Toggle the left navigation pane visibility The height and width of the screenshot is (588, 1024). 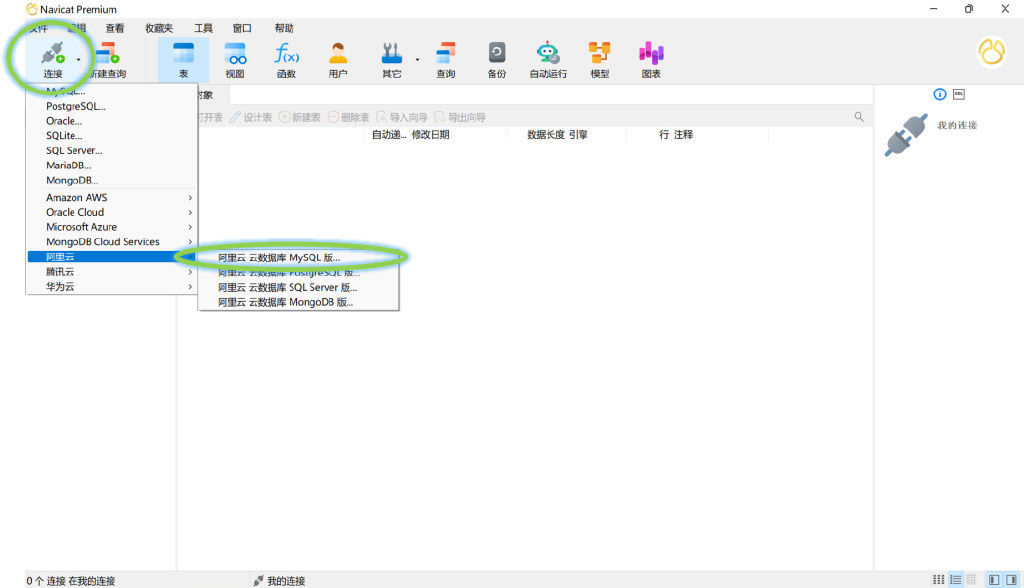(x=994, y=580)
